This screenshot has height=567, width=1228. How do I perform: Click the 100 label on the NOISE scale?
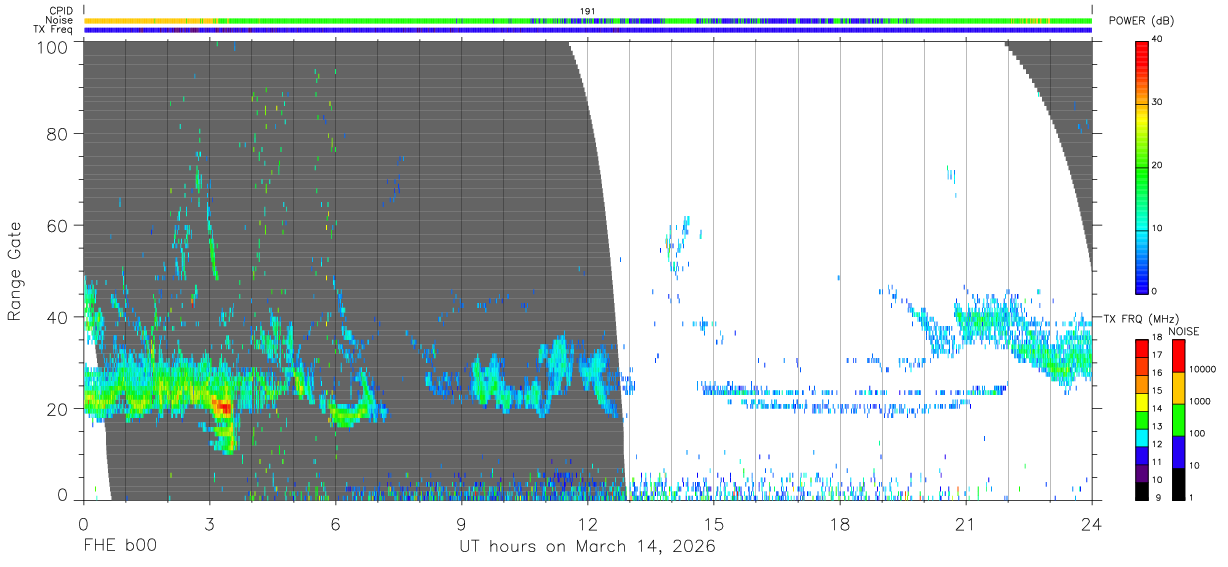point(1196,434)
